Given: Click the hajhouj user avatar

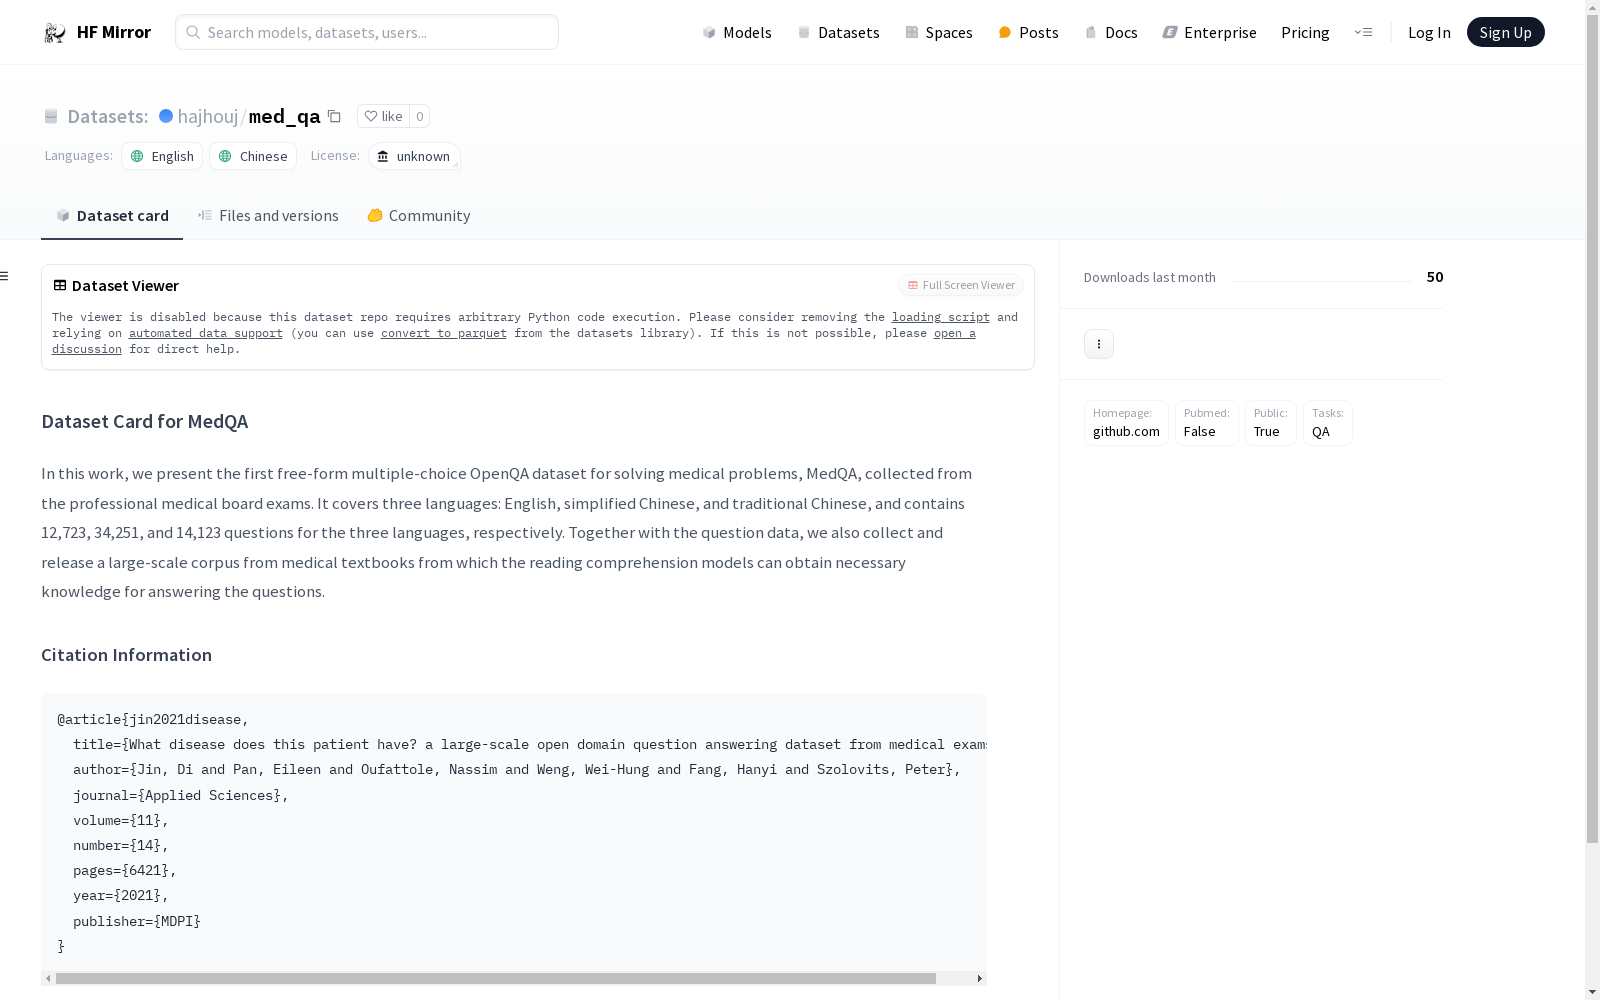Looking at the screenshot, I should click(x=166, y=116).
